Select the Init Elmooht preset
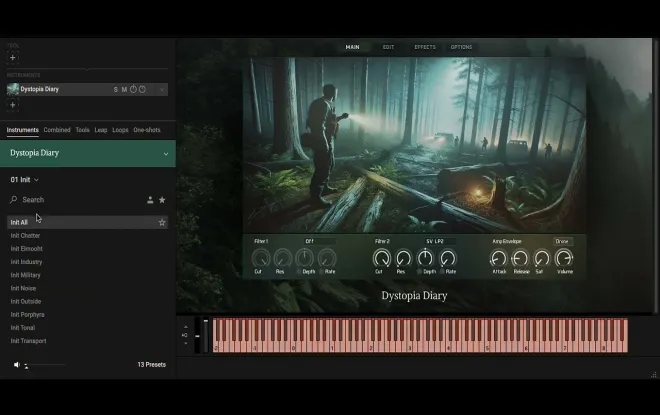The image size is (660, 415). (x=27, y=249)
